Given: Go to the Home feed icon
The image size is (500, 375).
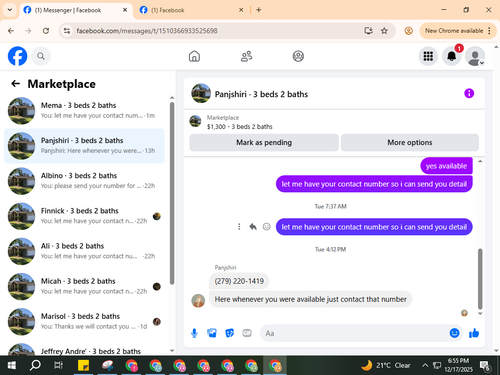Looking at the screenshot, I should pyautogui.click(x=194, y=56).
